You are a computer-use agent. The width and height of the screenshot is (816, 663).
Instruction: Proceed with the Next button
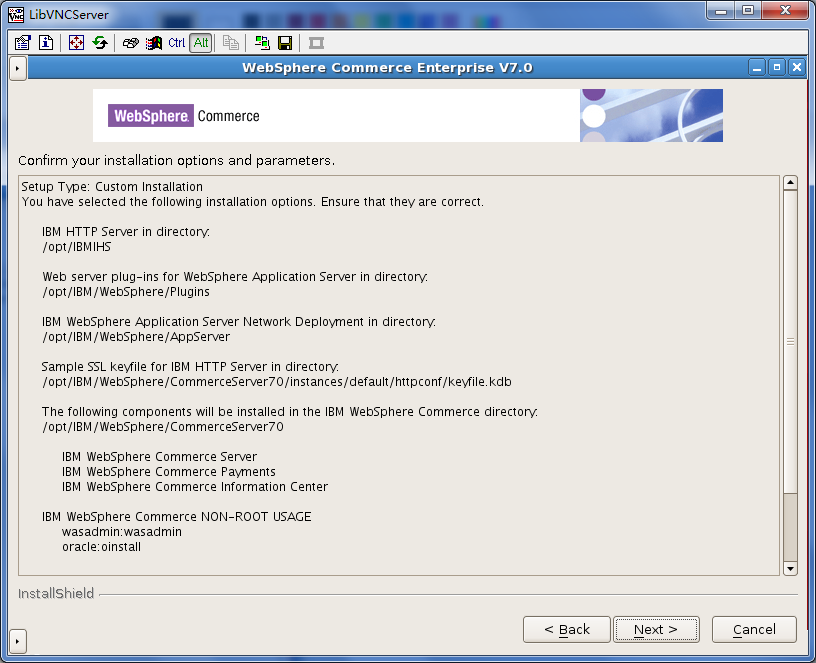pos(656,630)
